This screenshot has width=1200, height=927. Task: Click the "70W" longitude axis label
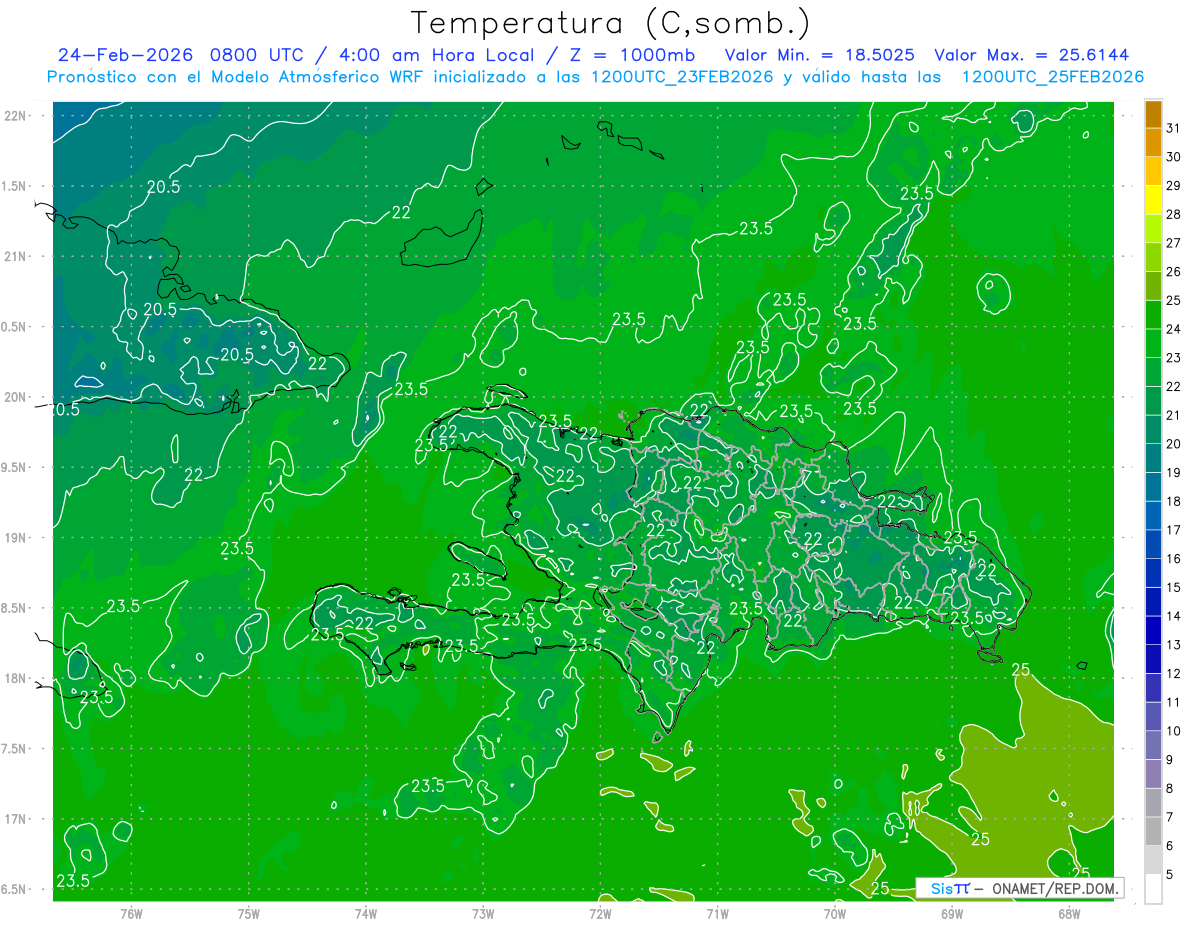click(x=835, y=913)
